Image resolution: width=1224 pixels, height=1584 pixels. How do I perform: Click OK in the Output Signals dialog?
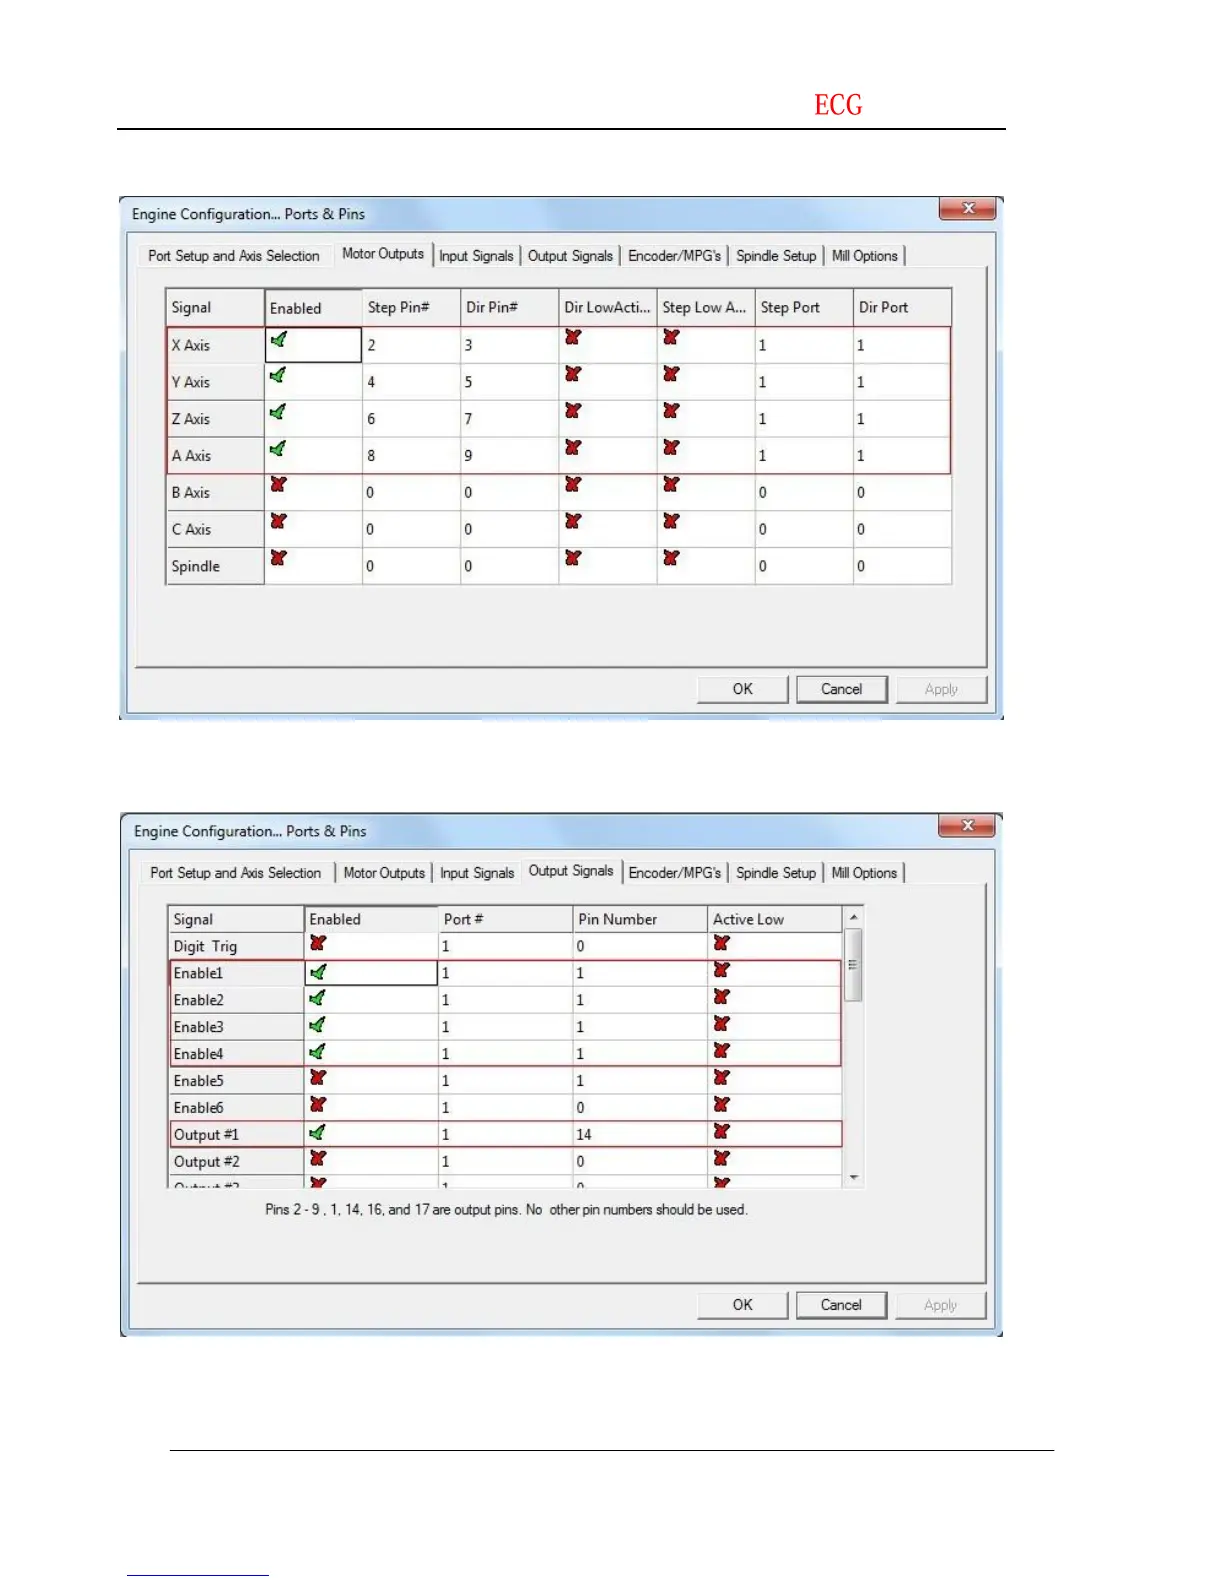pyautogui.click(x=743, y=1305)
